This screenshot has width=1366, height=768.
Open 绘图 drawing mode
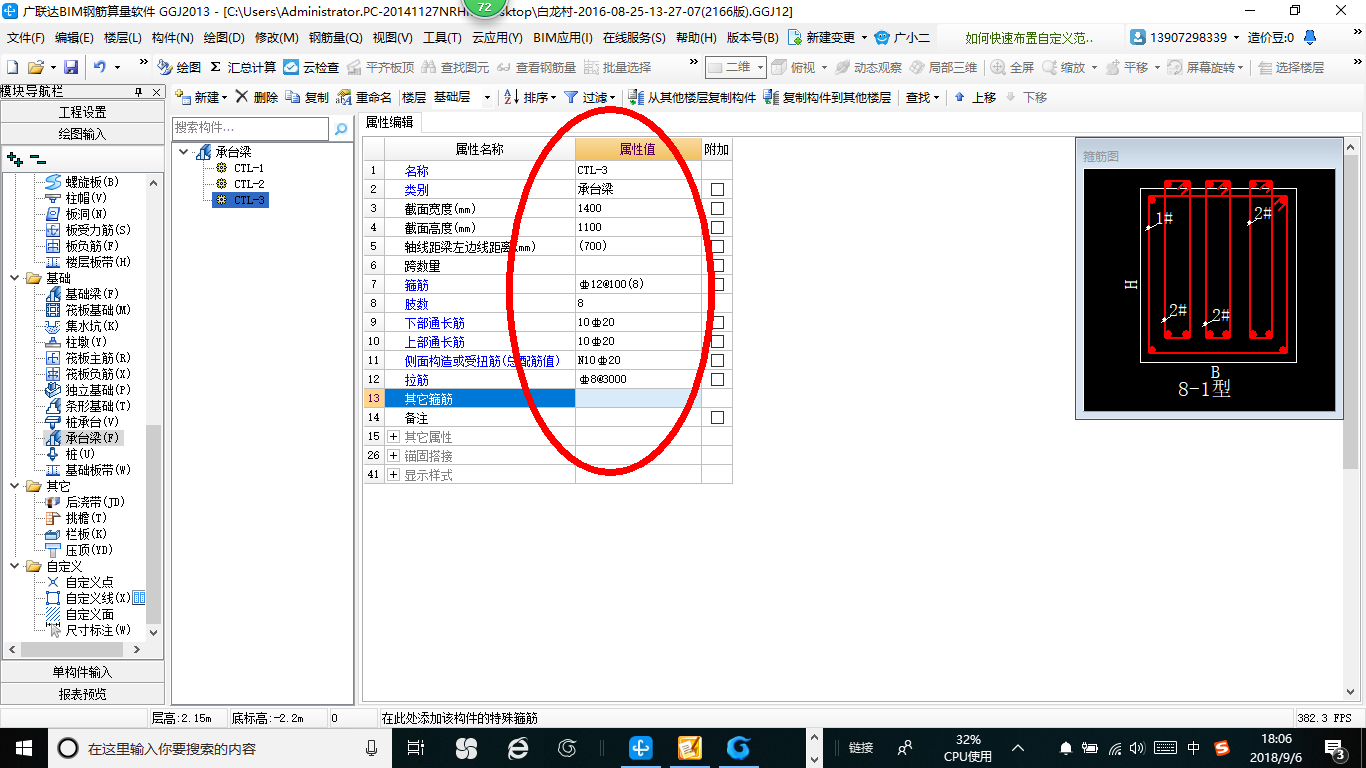(x=179, y=67)
